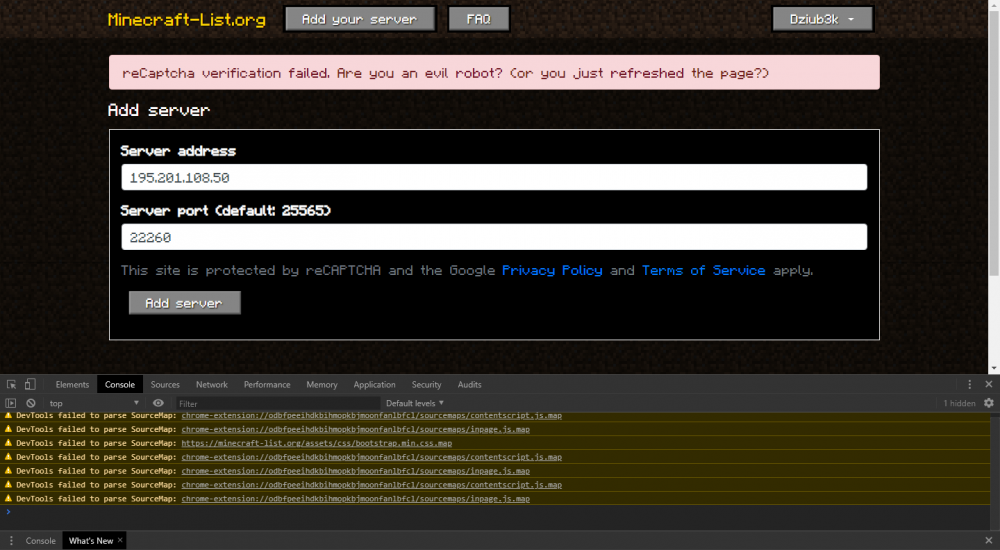Screen dimensions: 1000x550
Task: Click the console prompt arrow line
Action: [x=496, y=512]
